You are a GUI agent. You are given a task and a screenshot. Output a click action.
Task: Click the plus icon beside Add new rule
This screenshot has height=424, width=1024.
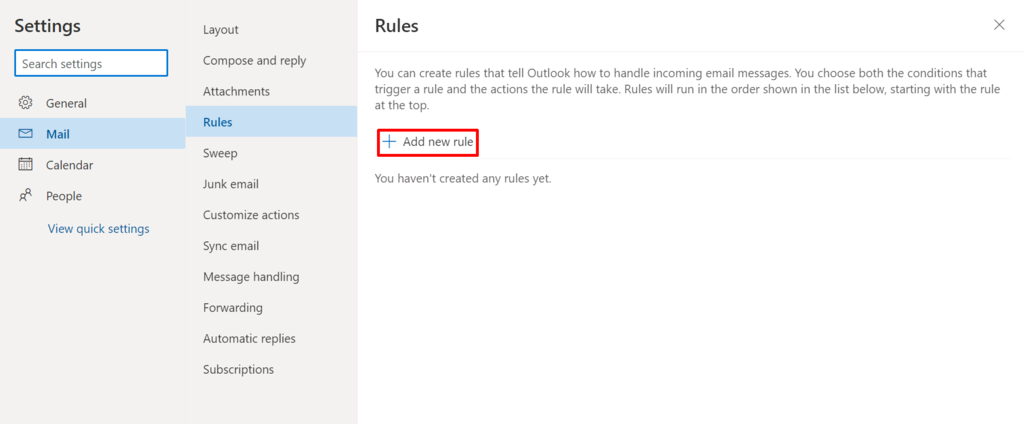coord(390,142)
